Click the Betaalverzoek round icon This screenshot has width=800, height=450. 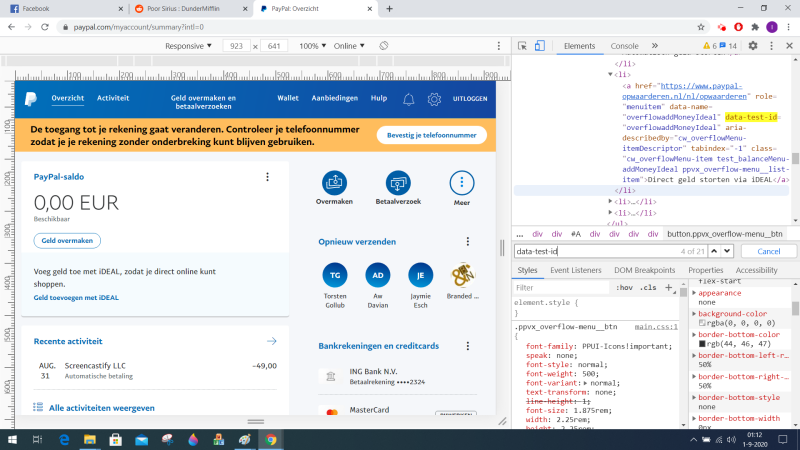coord(398,183)
